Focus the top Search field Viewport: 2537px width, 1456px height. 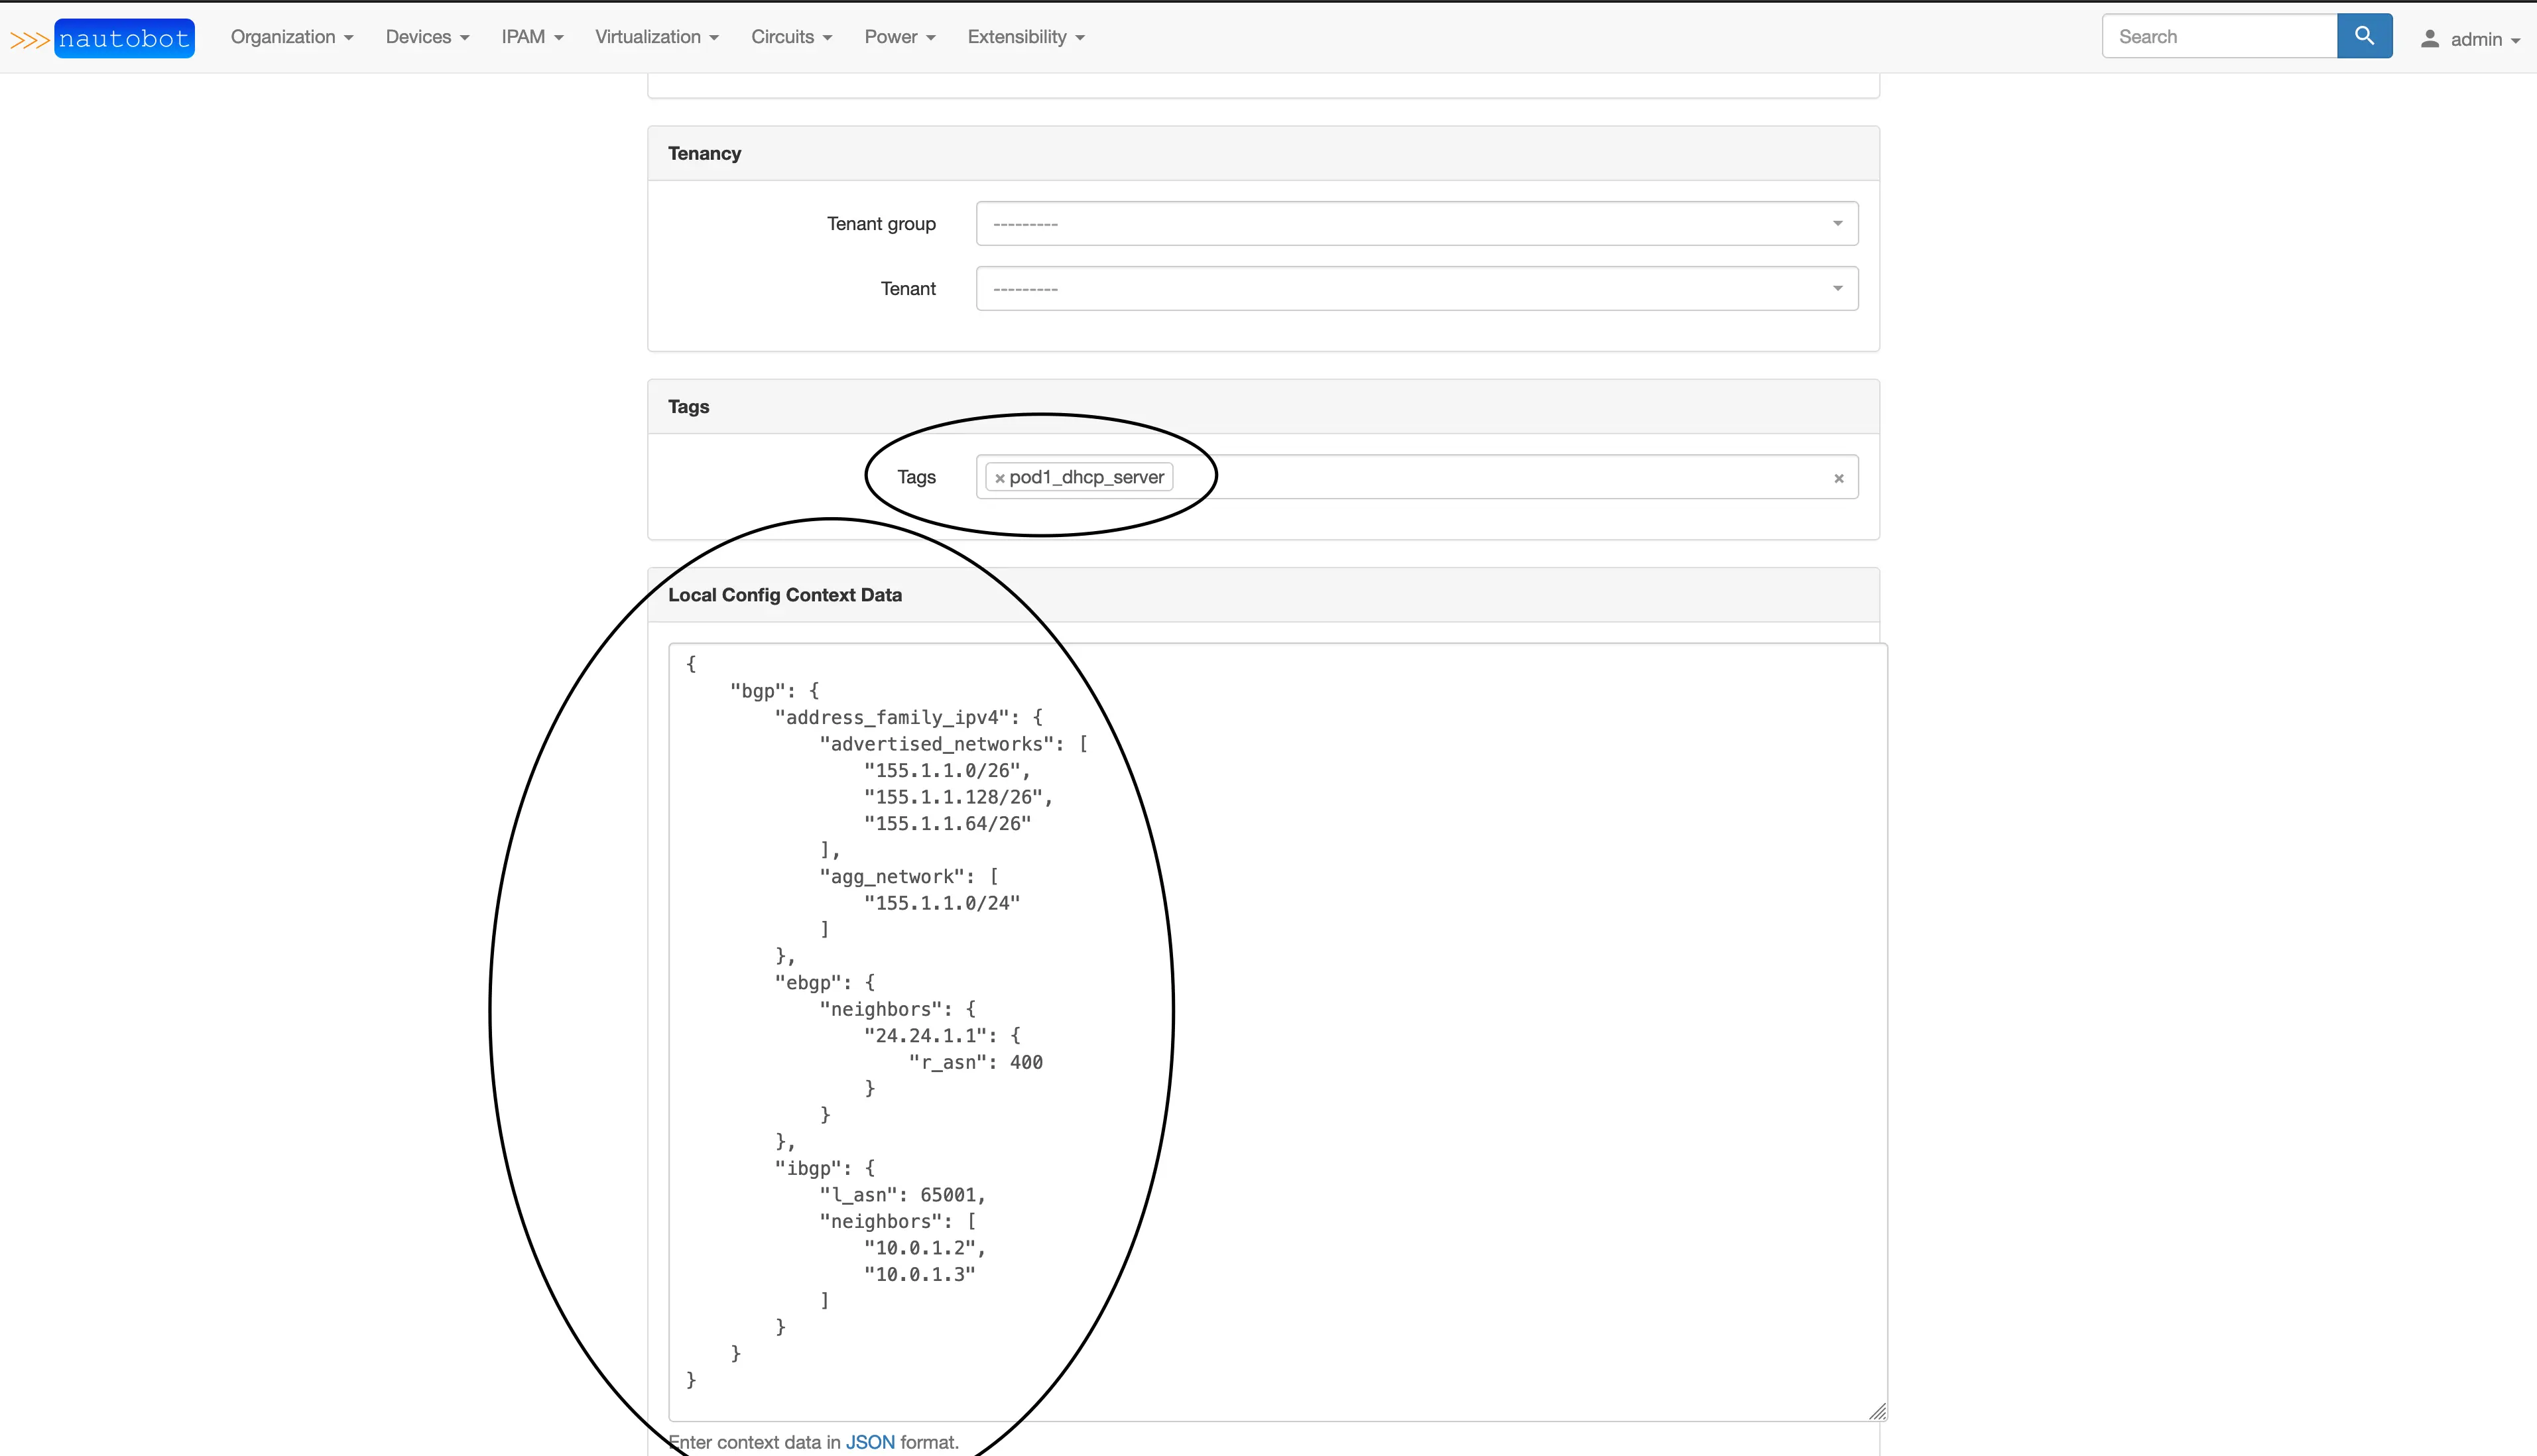click(2219, 37)
